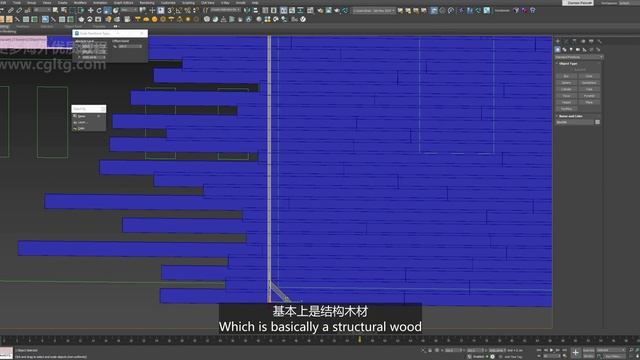Click the Plane primitive button
The image size is (640, 360).
click(589, 102)
